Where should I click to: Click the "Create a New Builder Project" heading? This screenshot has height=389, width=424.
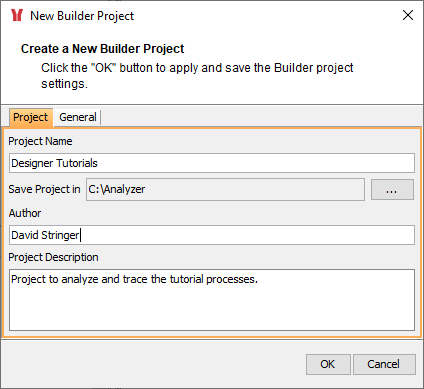102,49
